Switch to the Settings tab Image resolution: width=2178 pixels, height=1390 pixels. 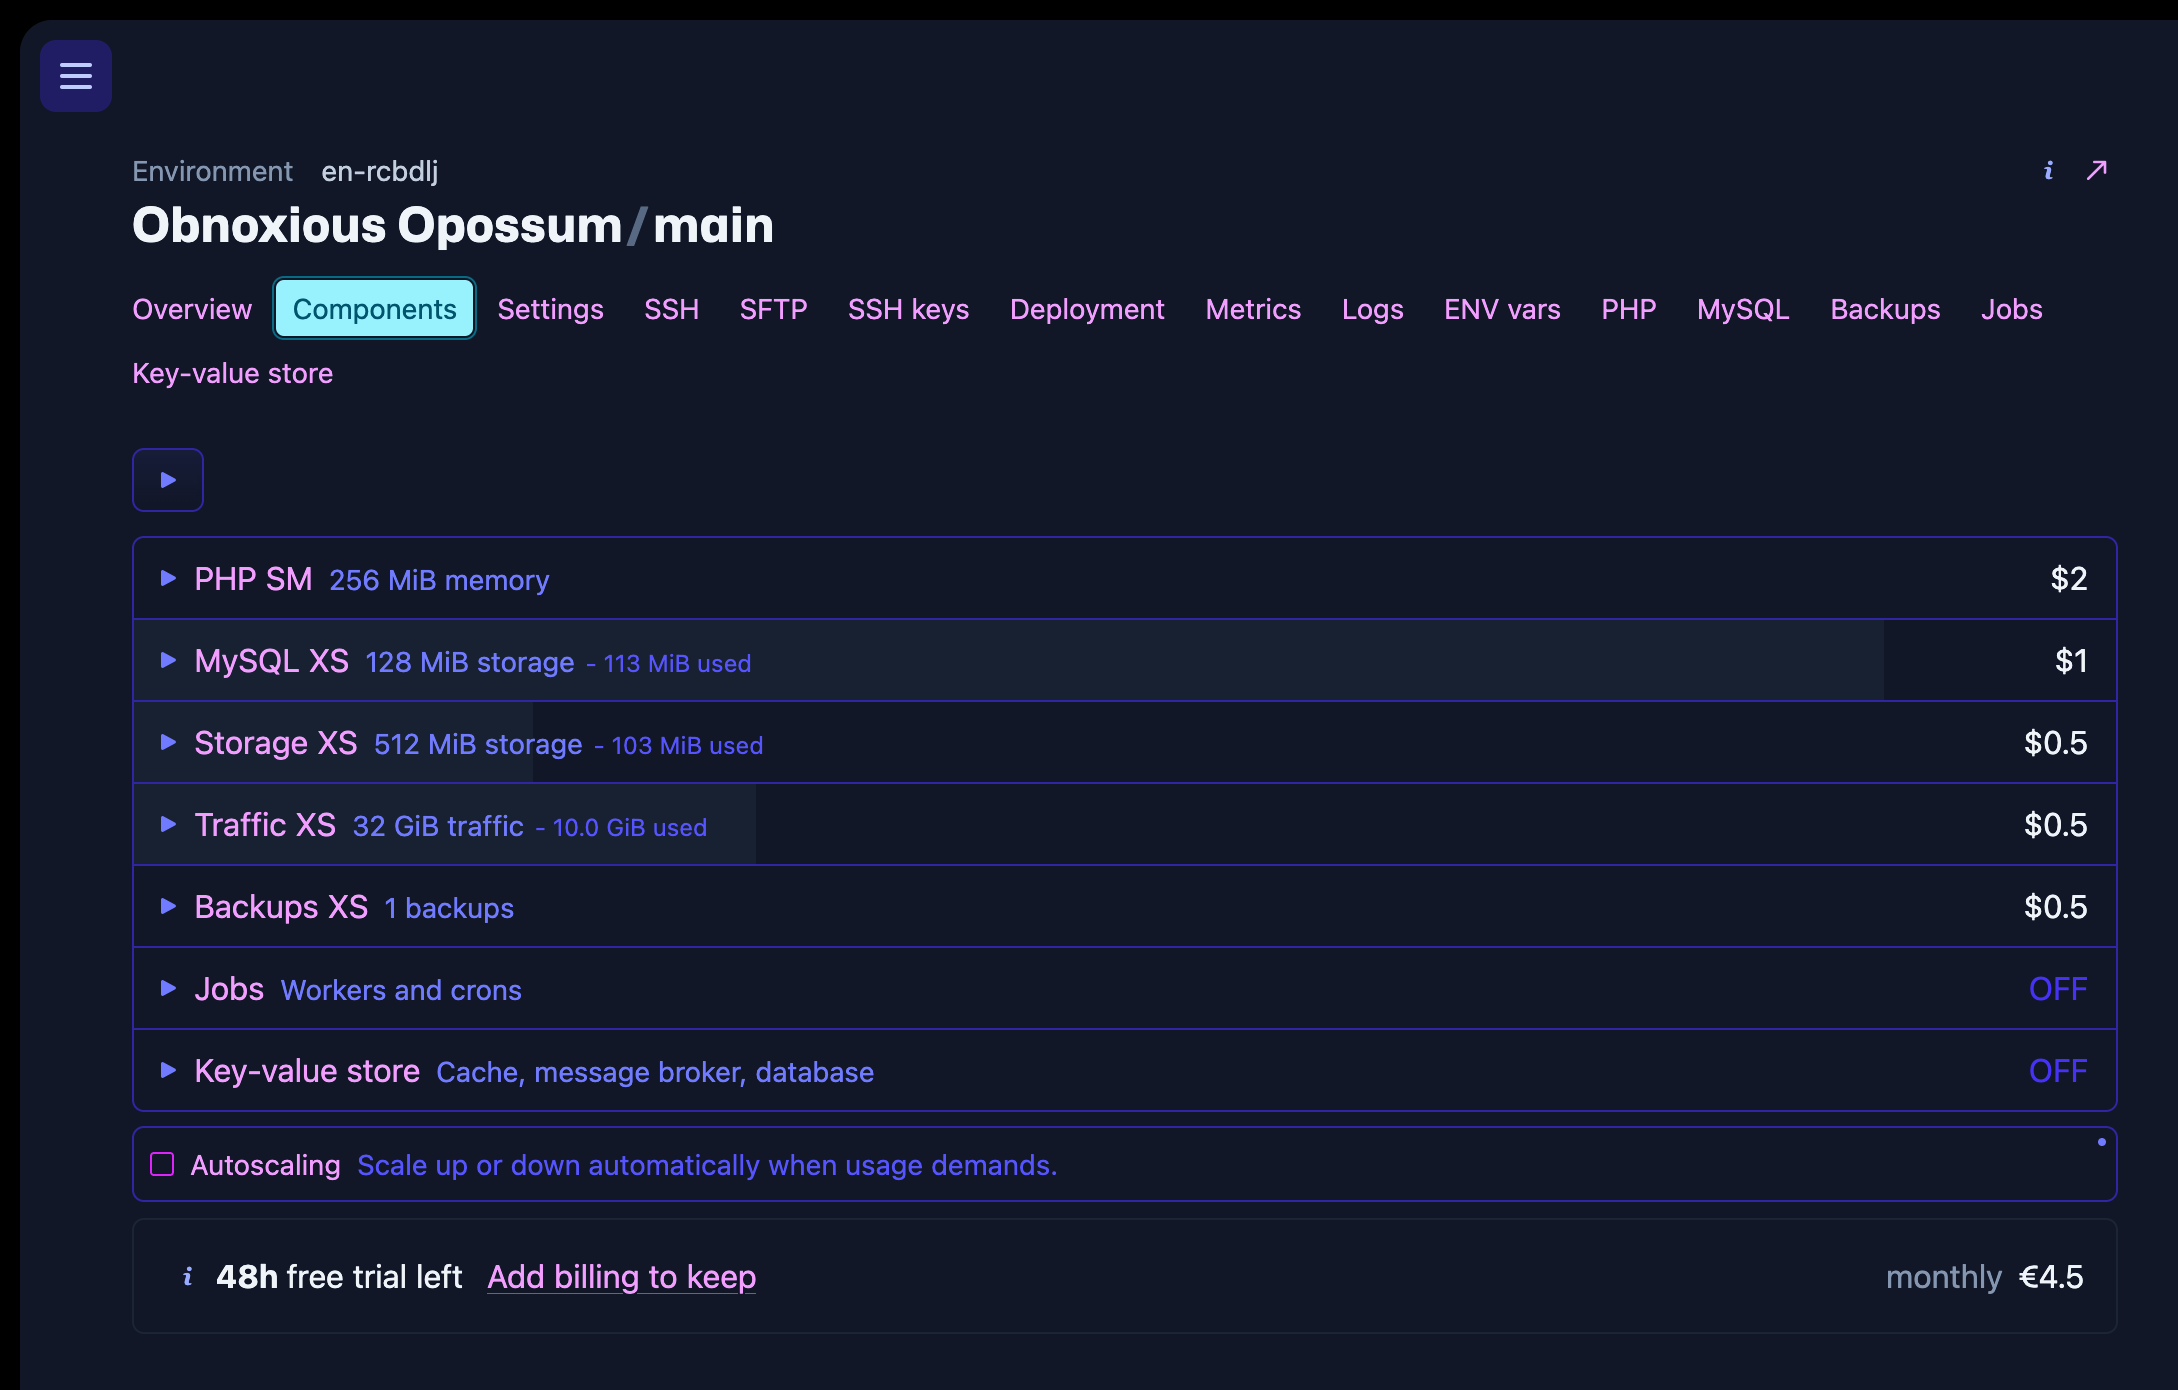pos(550,309)
